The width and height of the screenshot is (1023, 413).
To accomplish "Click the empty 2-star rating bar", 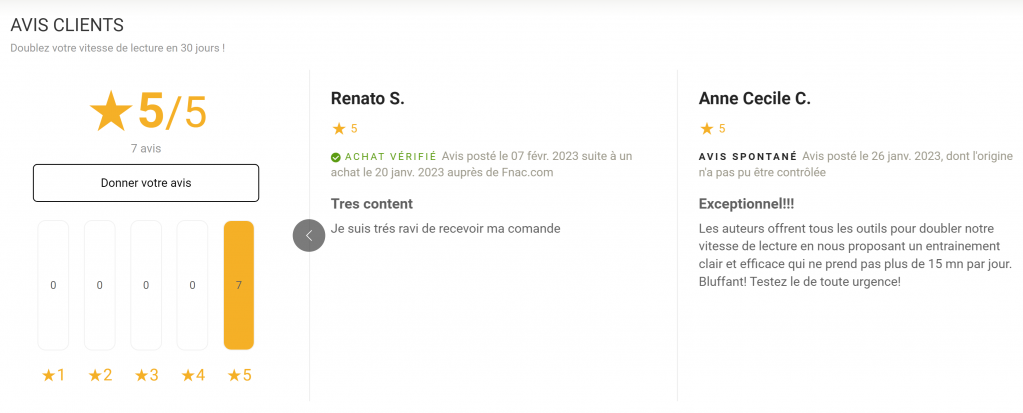I will point(100,286).
